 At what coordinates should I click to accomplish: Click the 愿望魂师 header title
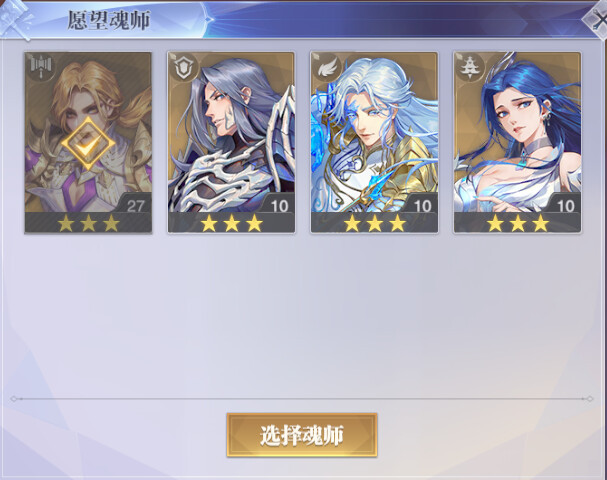109,20
